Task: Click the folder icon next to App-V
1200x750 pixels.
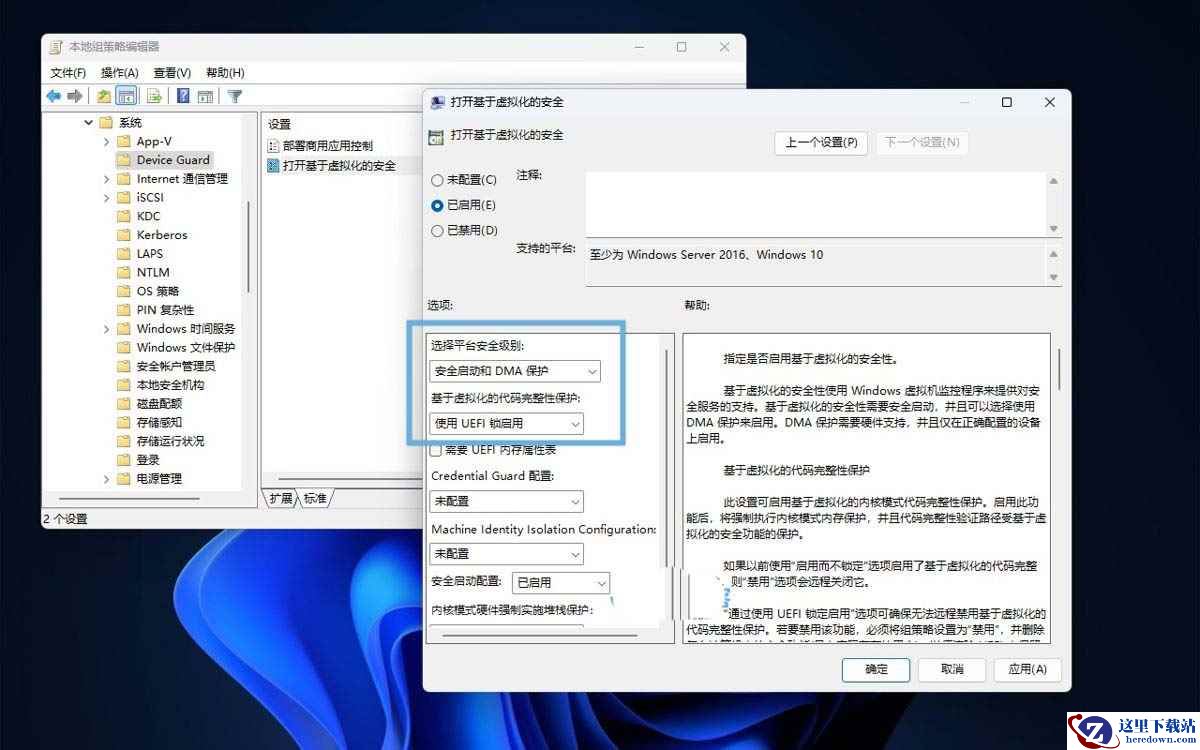Action: (124, 141)
